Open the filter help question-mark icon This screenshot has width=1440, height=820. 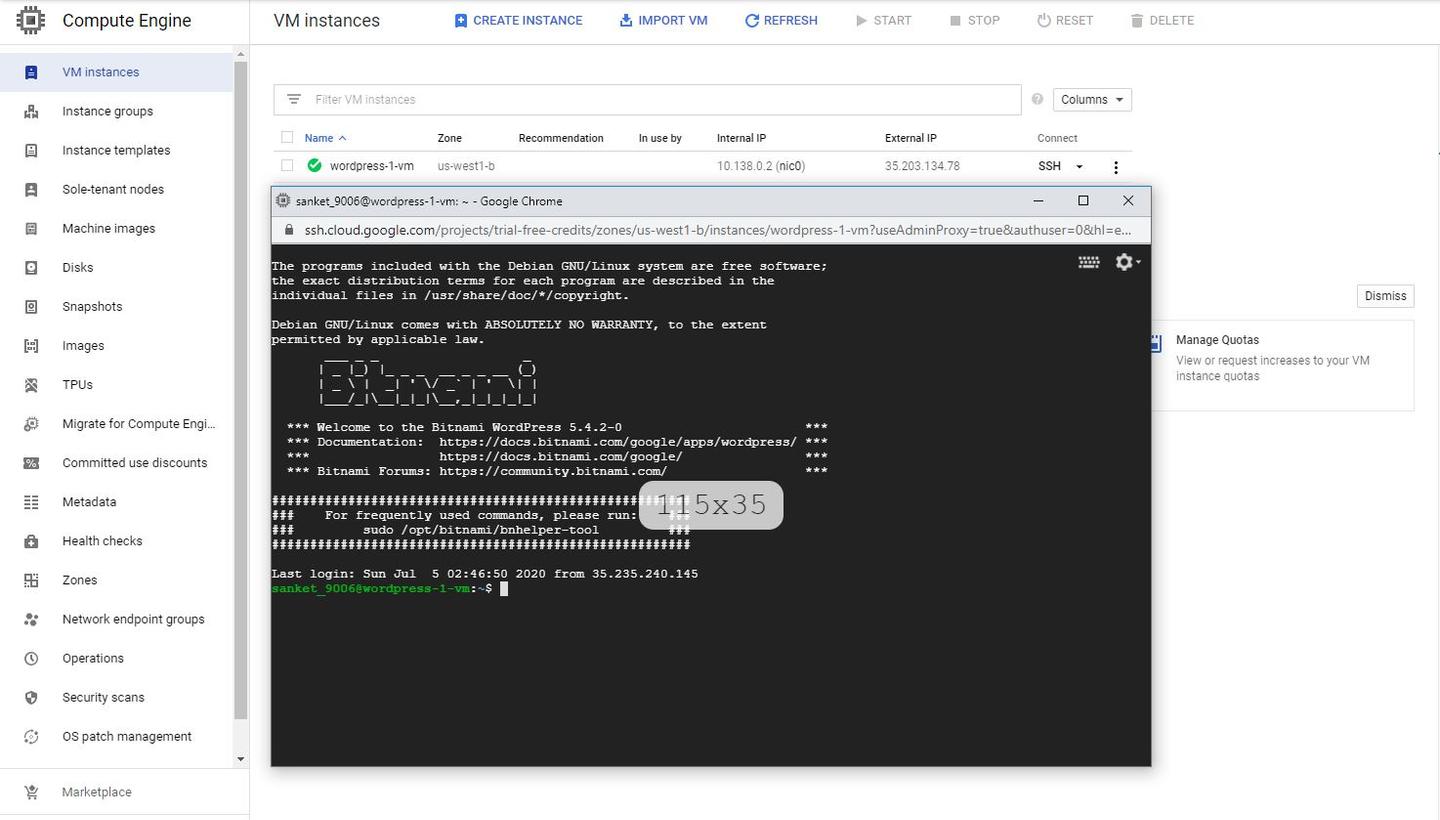coord(1037,99)
